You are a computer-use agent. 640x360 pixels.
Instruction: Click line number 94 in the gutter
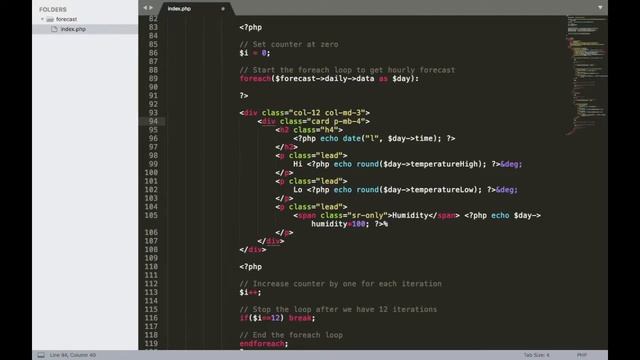coord(153,121)
